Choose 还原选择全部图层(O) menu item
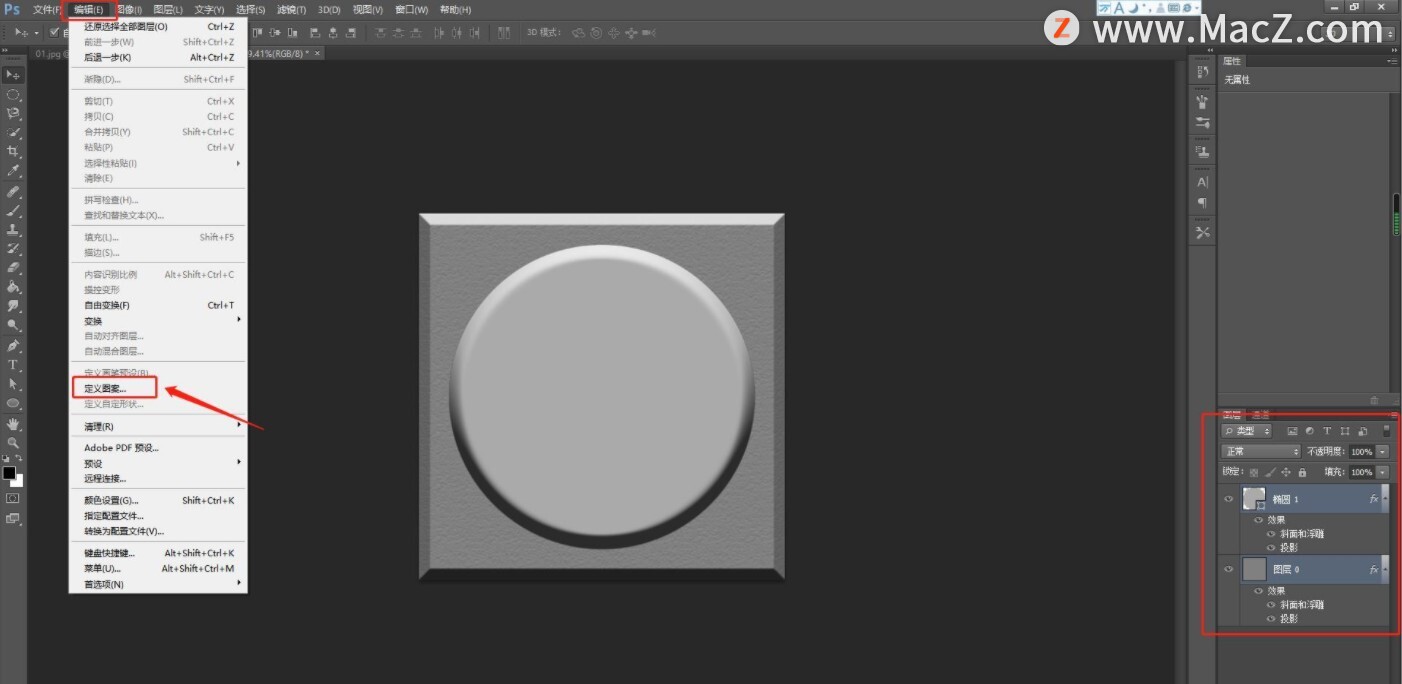Viewport: 1402px width, 684px height. (158, 27)
